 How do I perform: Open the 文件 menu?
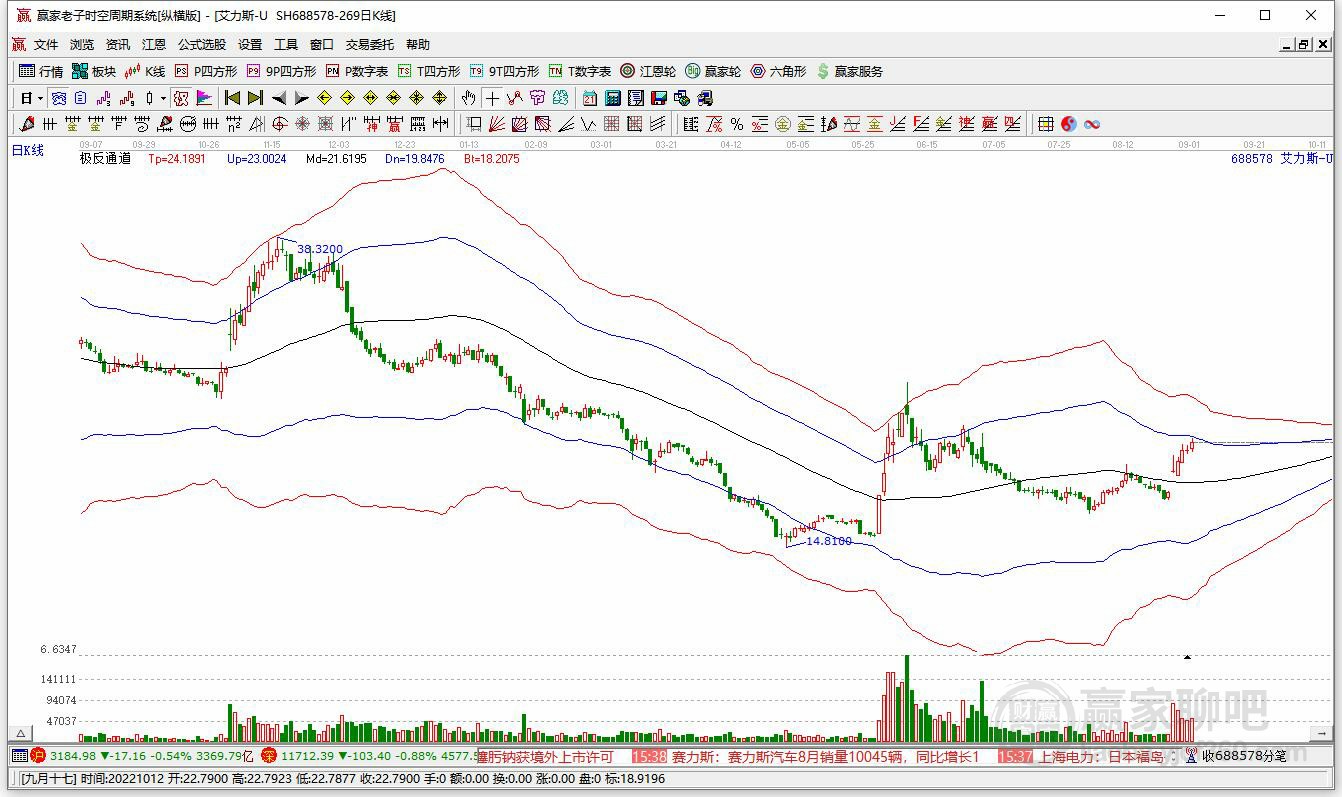(46, 45)
